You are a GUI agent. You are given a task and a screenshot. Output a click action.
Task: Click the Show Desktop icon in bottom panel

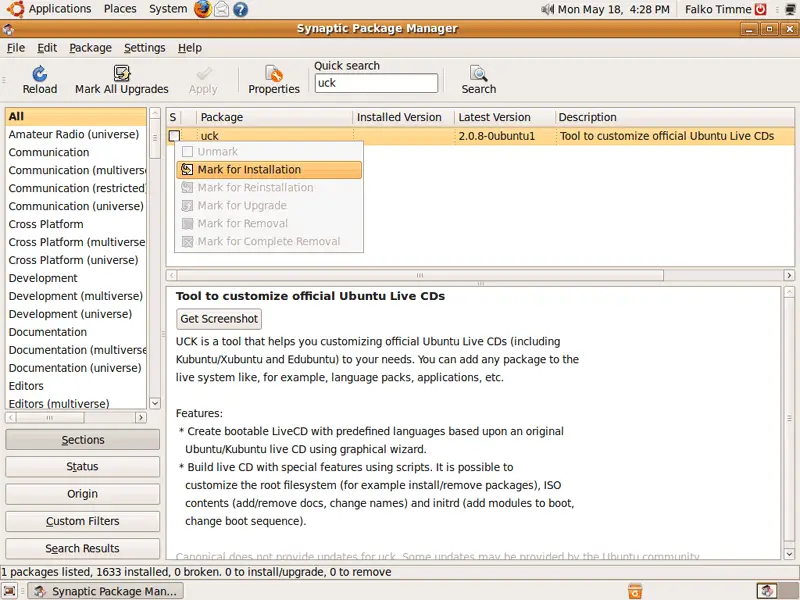(x=10, y=591)
